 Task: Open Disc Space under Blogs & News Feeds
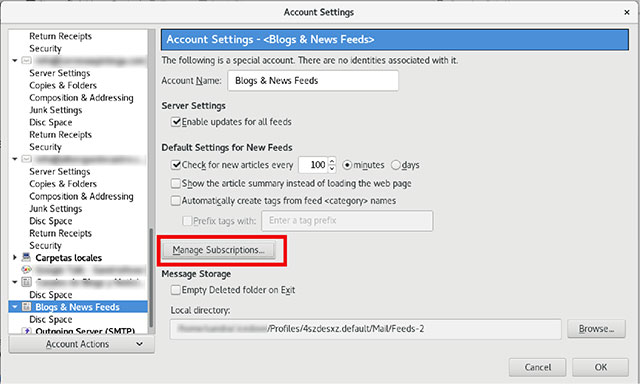[x=51, y=319]
